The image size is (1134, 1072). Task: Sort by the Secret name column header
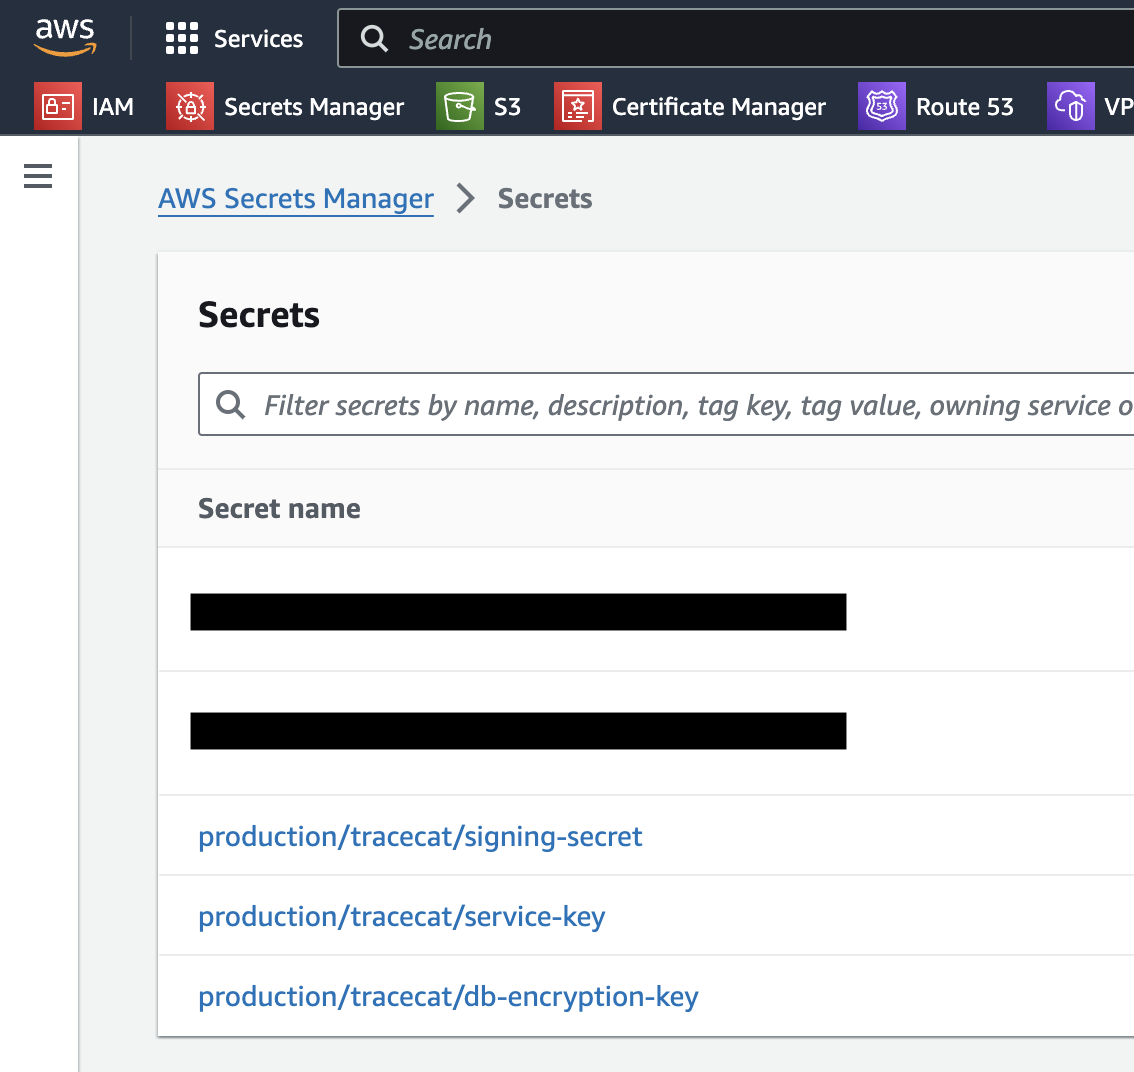(x=279, y=509)
